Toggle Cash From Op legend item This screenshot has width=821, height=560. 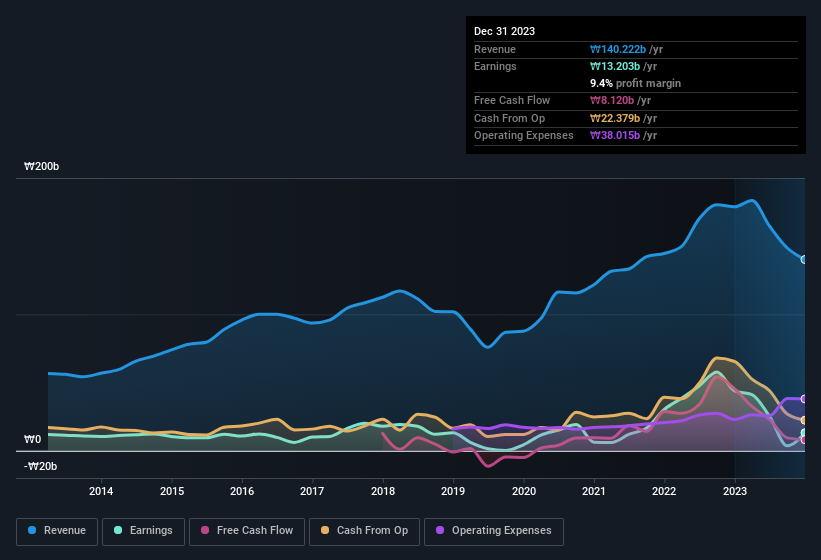[363, 531]
